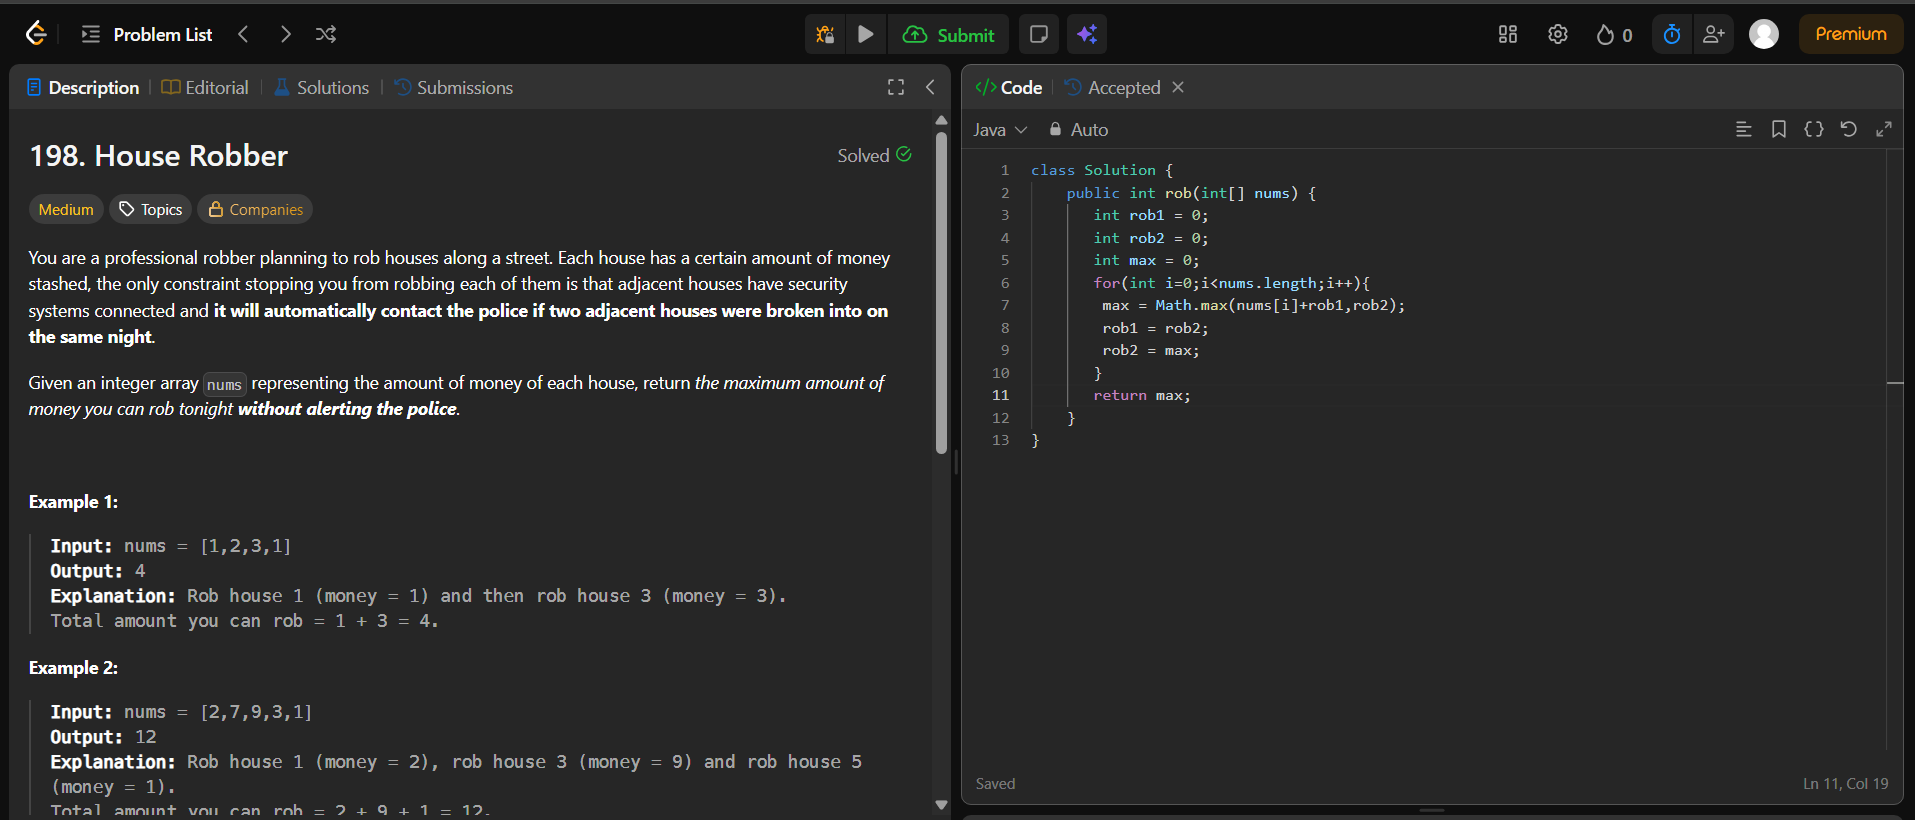Open the debugger bug icon
This screenshot has height=820, width=1915.
tap(825, 35)
